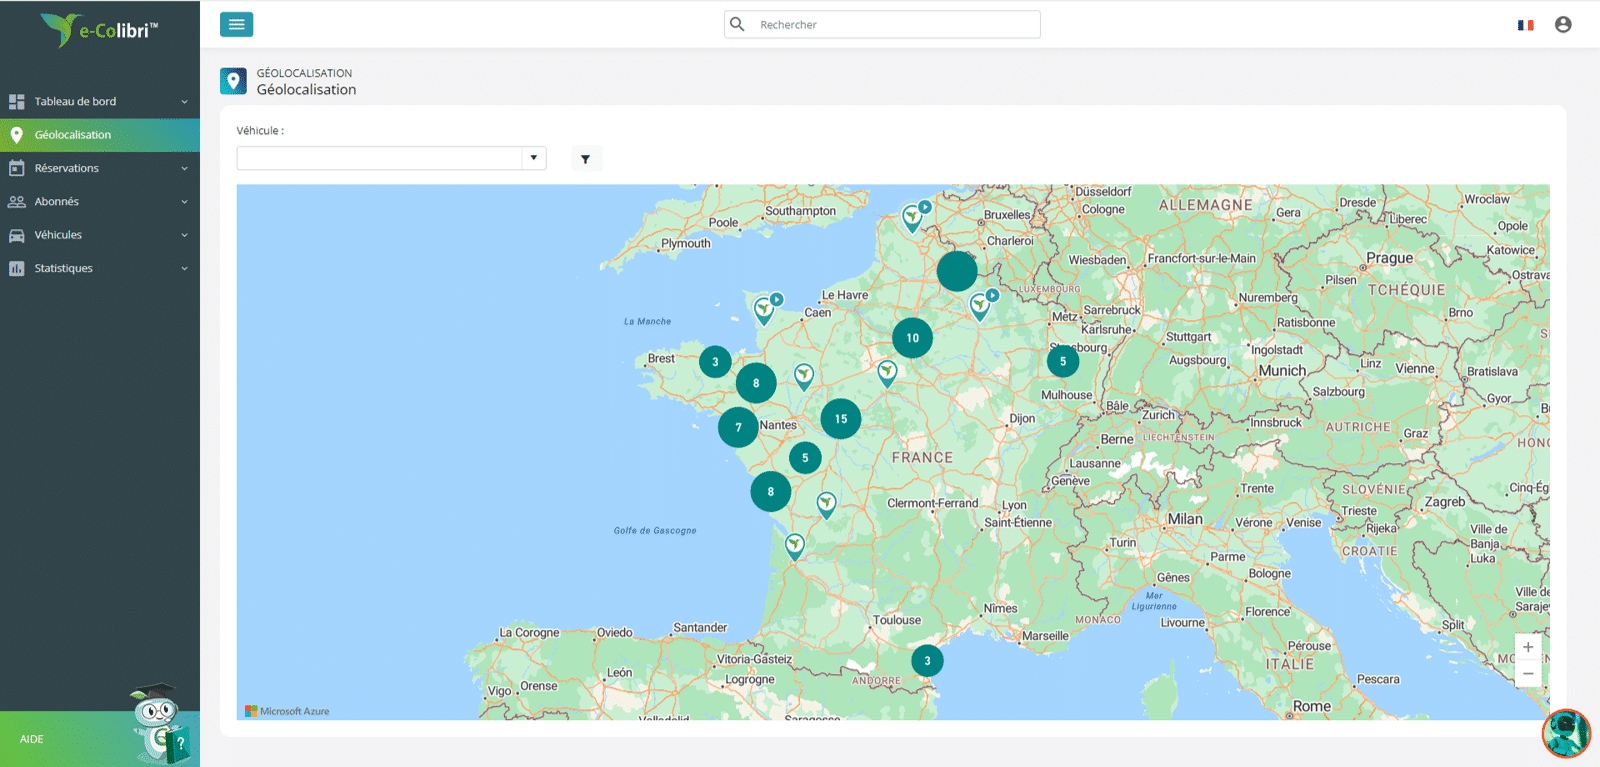Image resolution: width=1600 pixels, height=767 pixels.
Task: Expand the Réservations sidebar section
Action: 100,168
